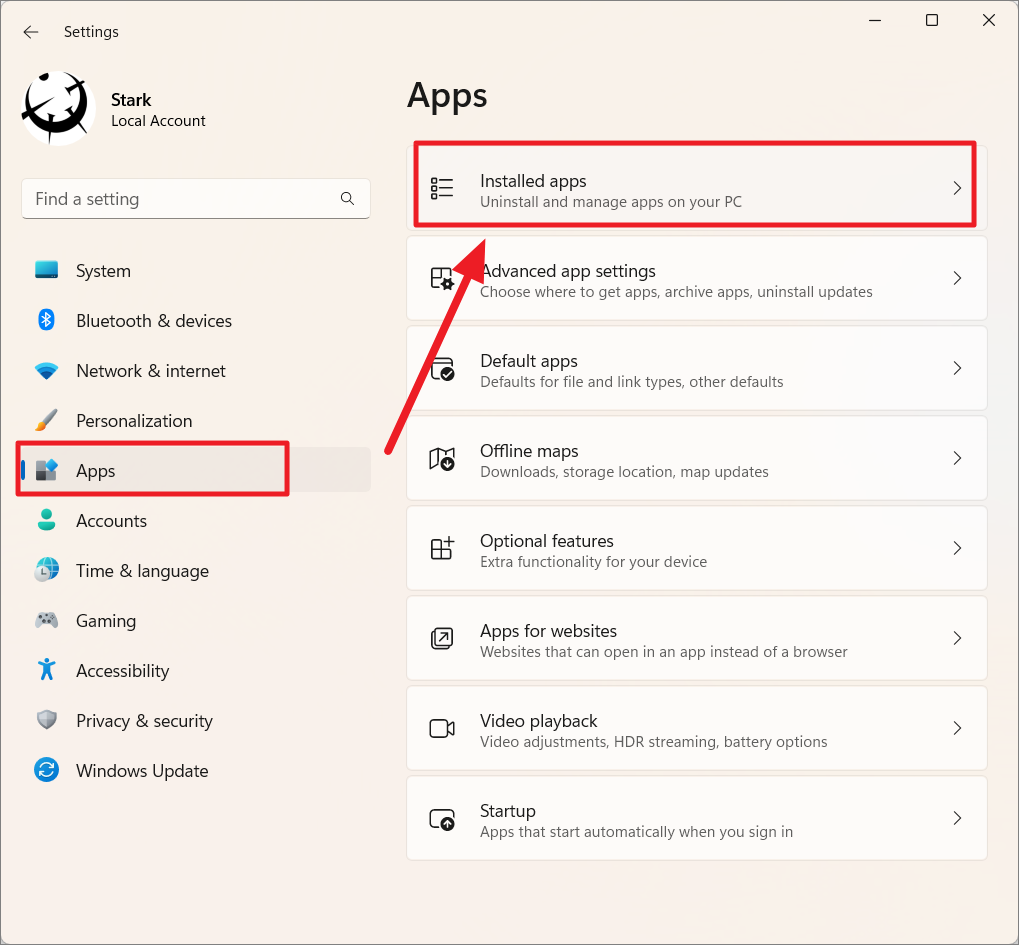Open the Installed apps icon
Image resolution: width=1019 pixels, height=945 pixels.
[x=441, y=188]
